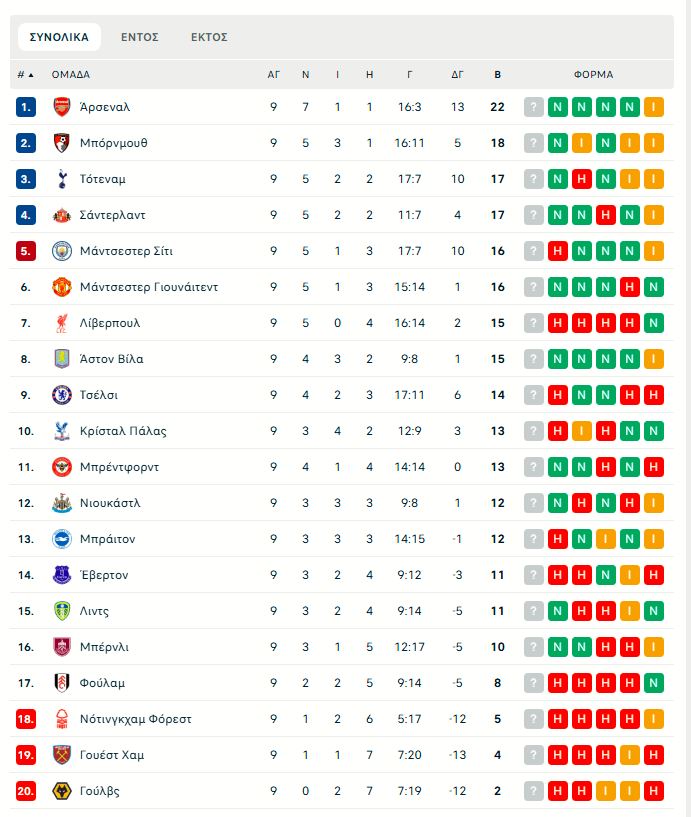Click the red rank 20 position badge
The height and width of the screenshot is (817, 691).
[x=26, y=791]
